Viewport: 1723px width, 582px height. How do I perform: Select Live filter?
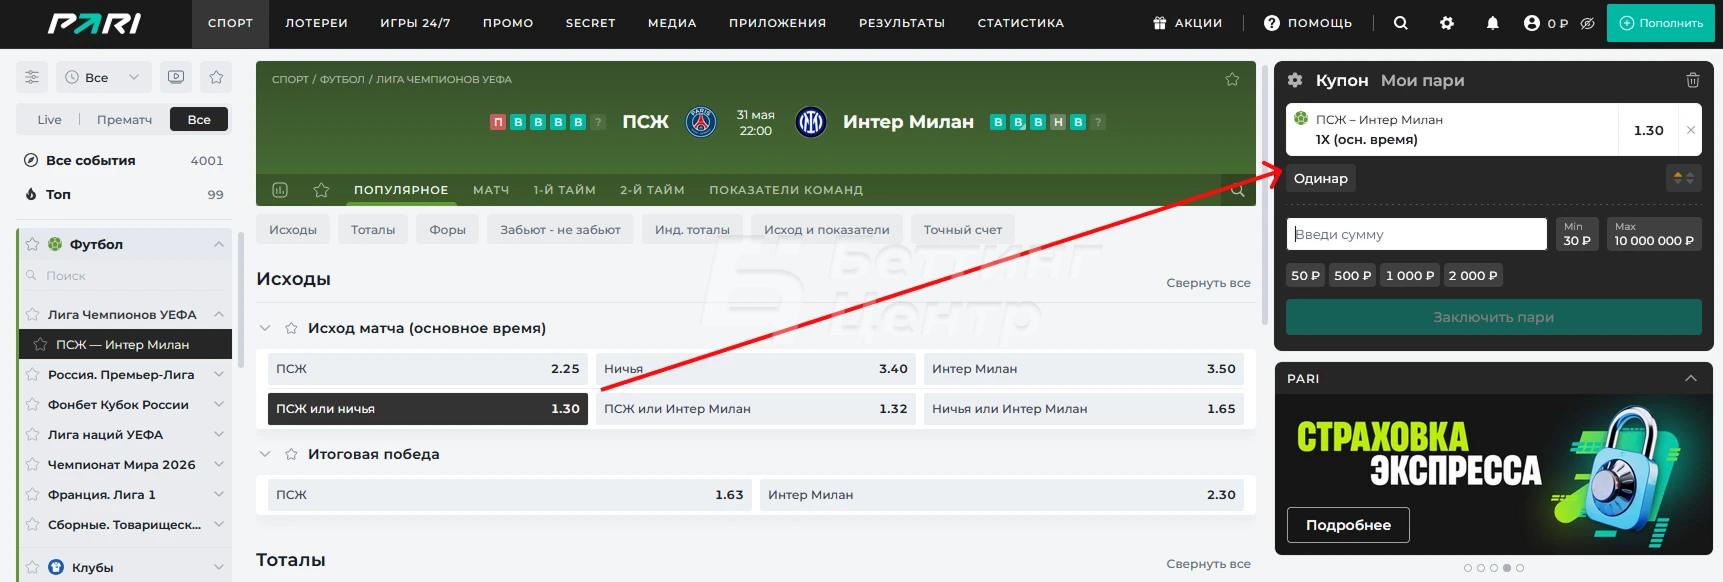49,119
